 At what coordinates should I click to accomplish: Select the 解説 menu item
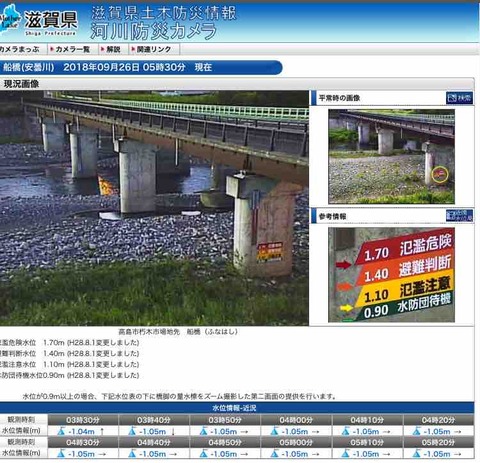tap(113, 49)
